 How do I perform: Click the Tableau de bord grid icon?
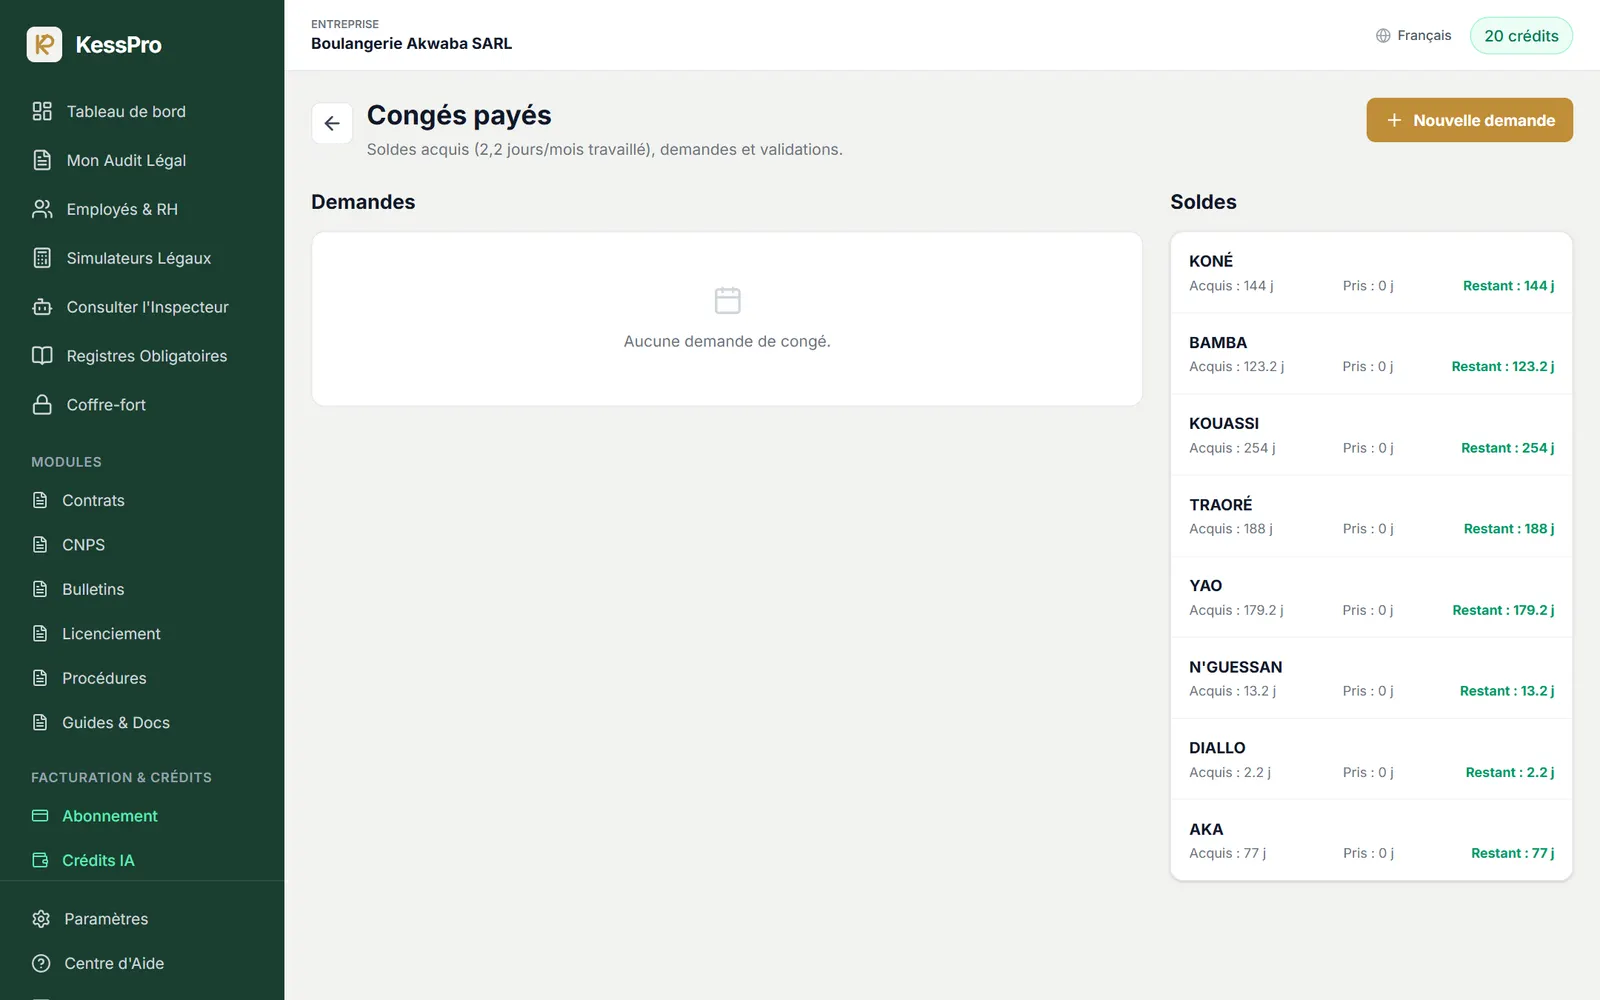(x=42, y=111)
